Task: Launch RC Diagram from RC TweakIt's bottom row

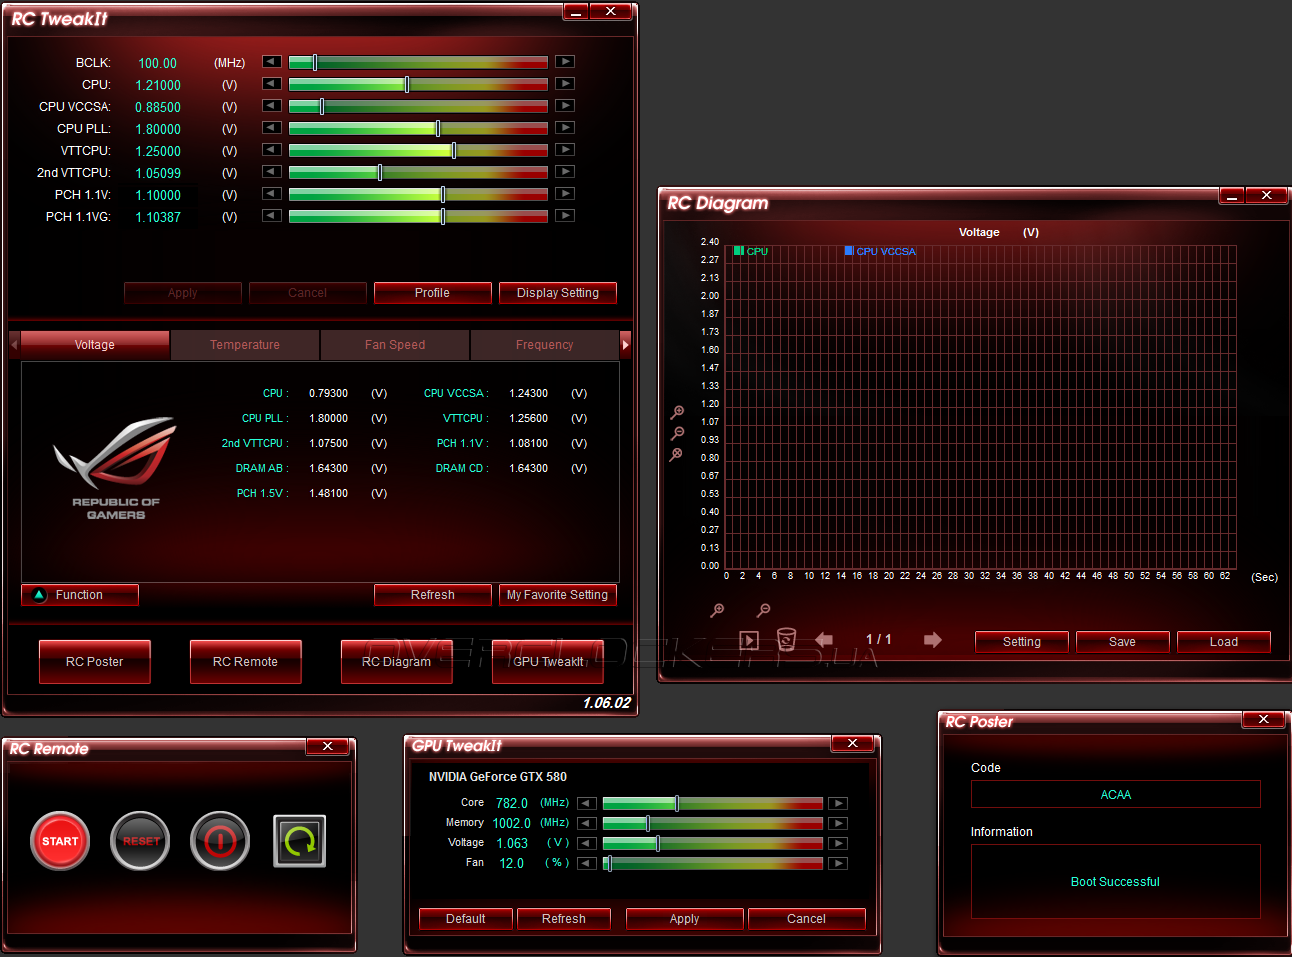Action: [x=397, y=662]
